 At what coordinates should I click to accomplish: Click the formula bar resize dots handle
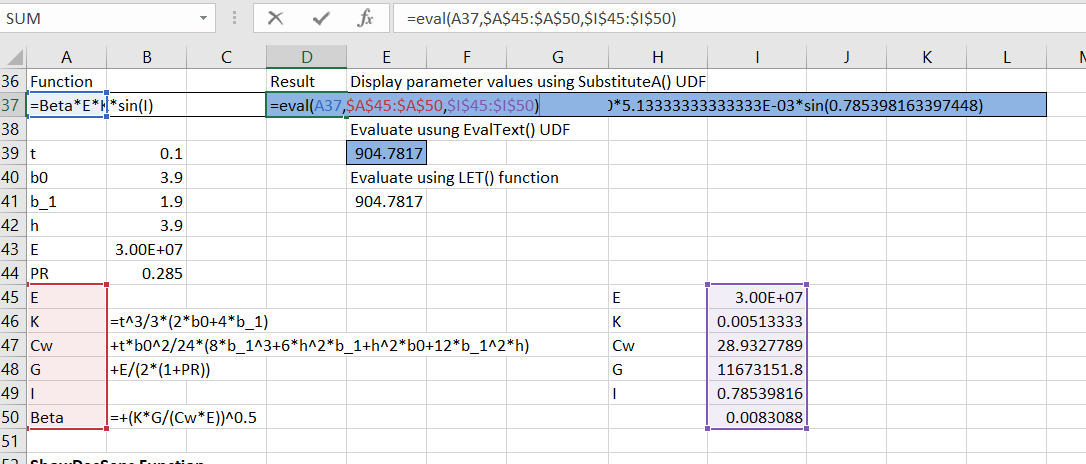click(234, 18)
